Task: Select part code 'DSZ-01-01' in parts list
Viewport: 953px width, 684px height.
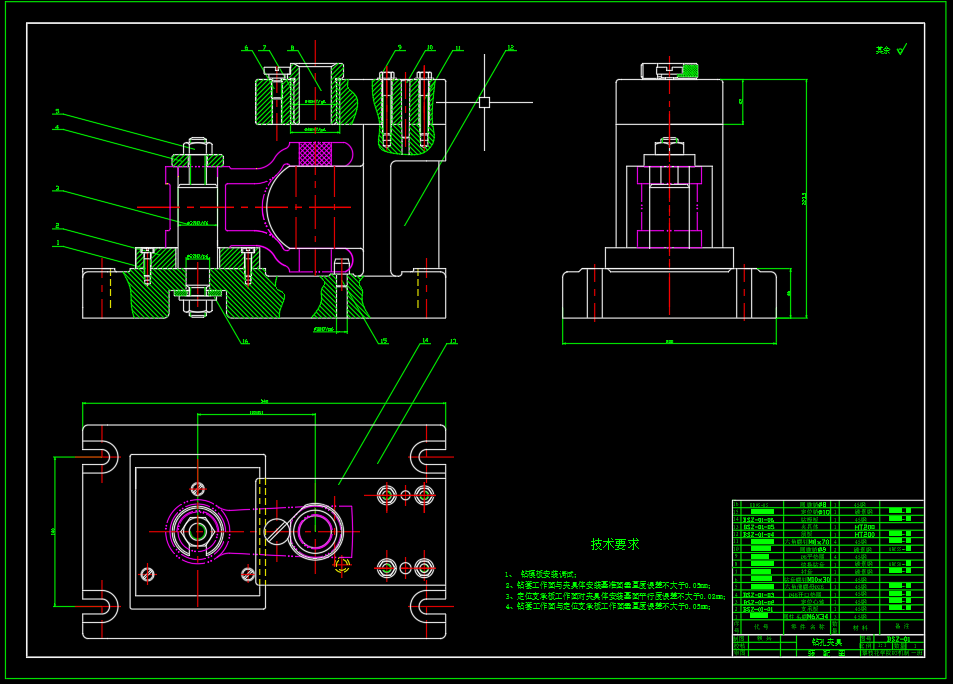Action: tap(759, 609)
